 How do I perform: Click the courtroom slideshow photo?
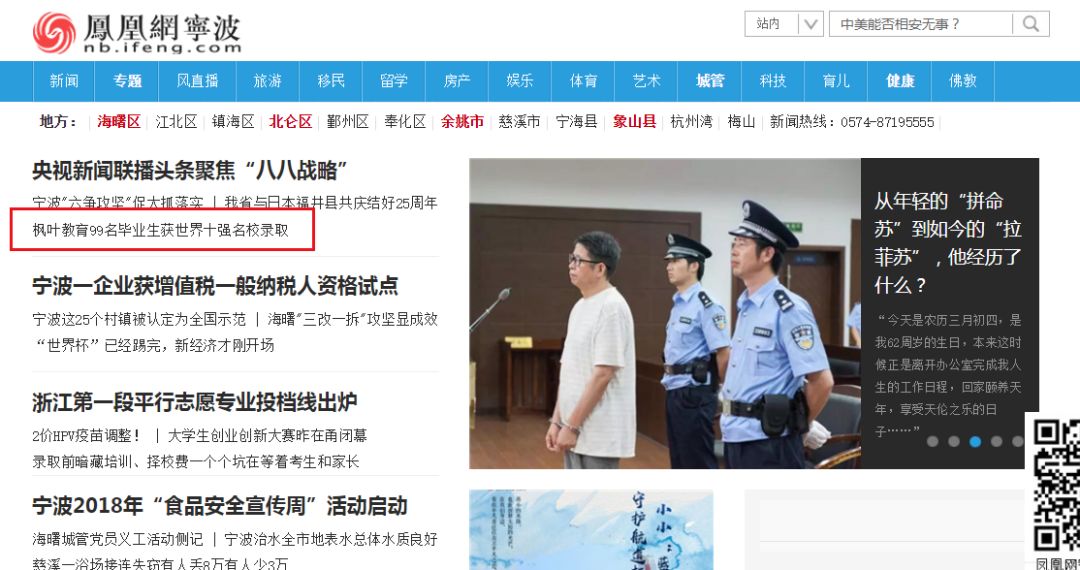coord(665,313)
